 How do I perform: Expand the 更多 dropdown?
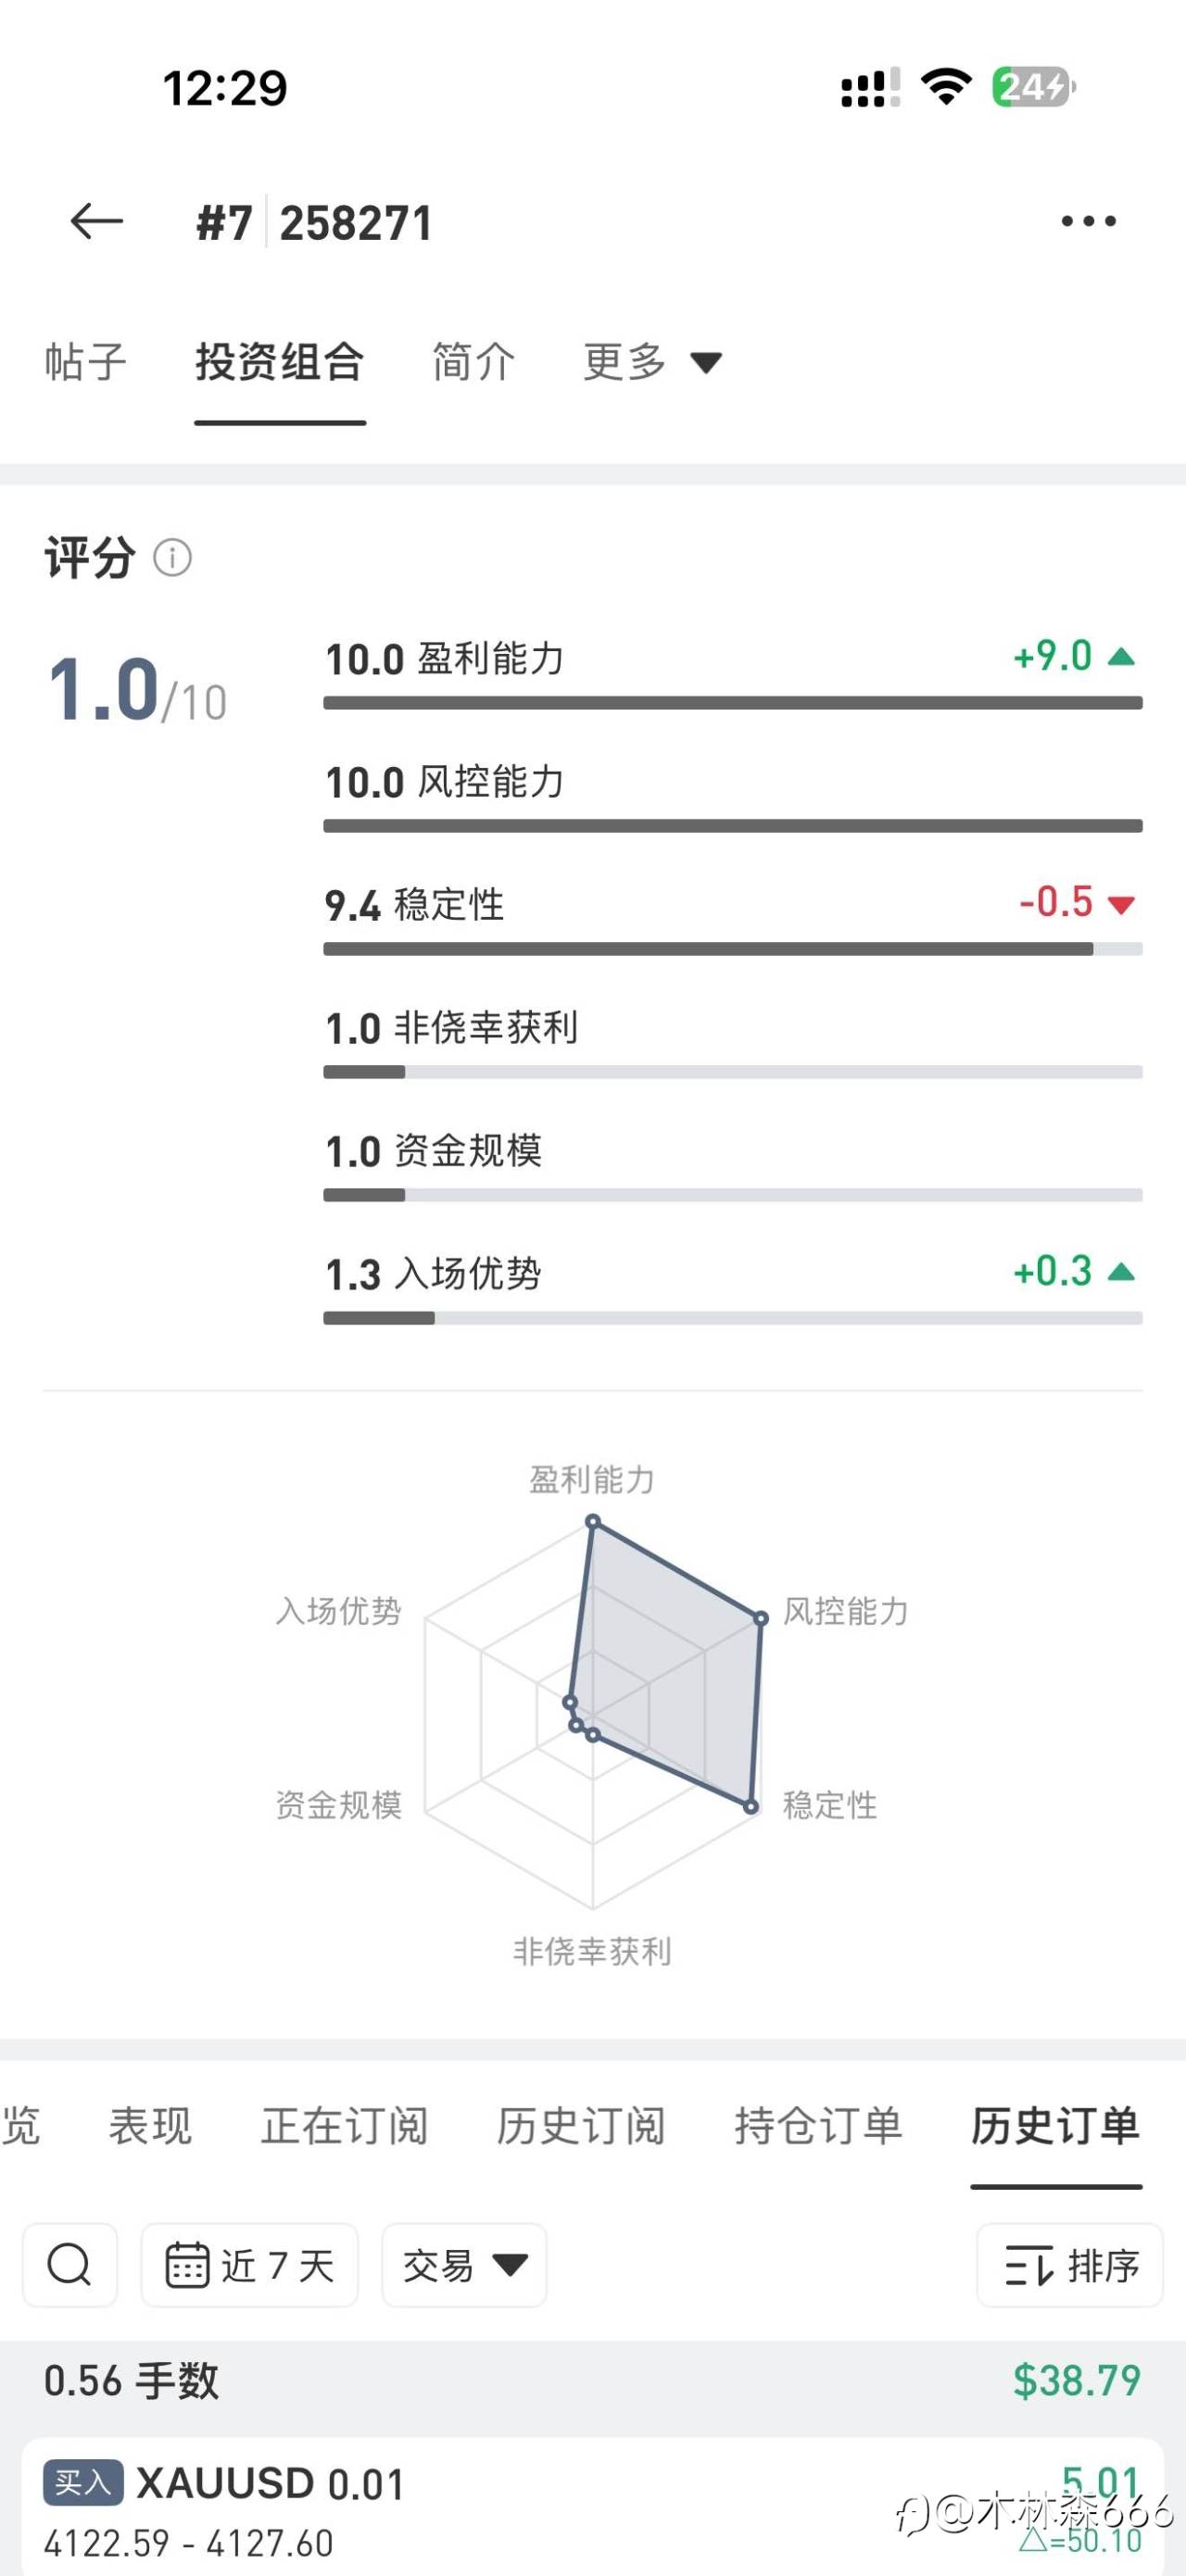[x=652, y=362]
